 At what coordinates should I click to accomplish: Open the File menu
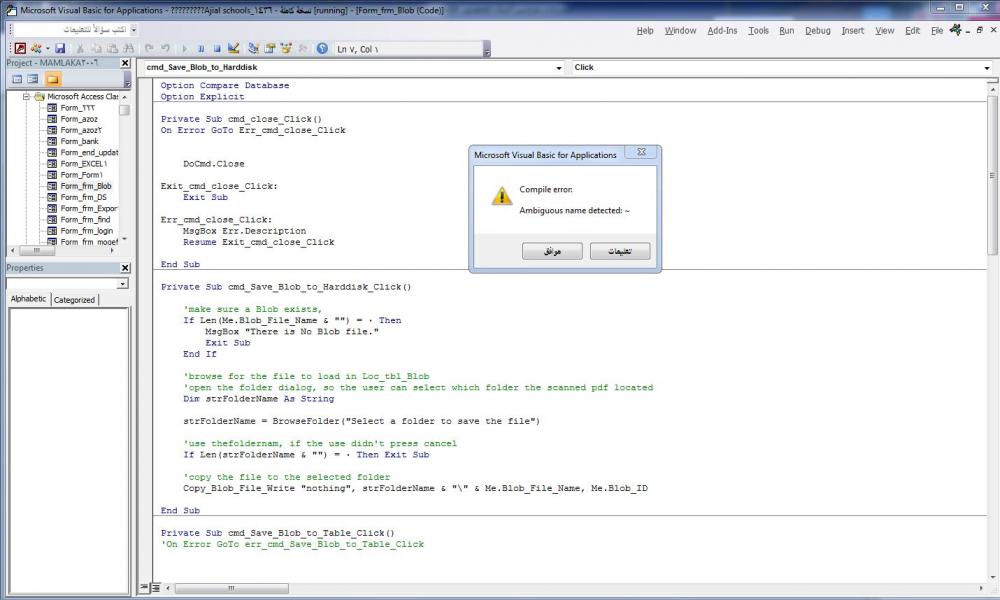coord(937,31)
